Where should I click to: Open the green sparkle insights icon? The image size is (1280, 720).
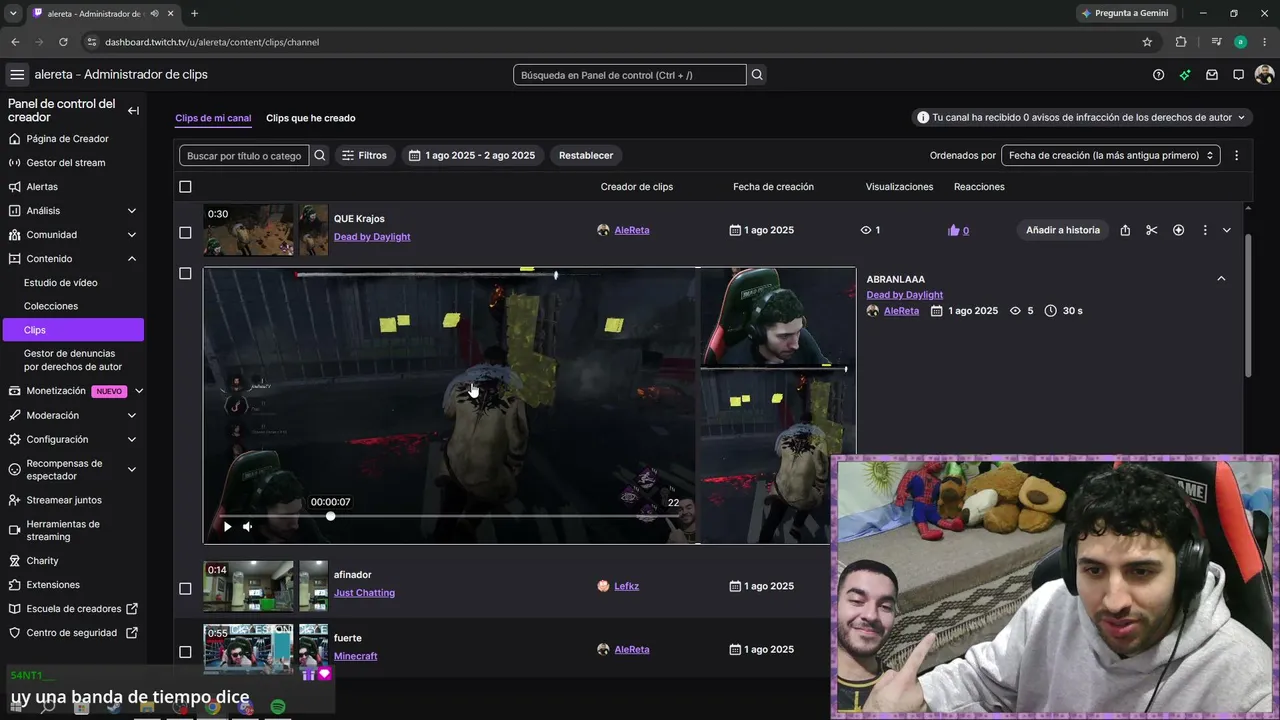coord(1185,75)
